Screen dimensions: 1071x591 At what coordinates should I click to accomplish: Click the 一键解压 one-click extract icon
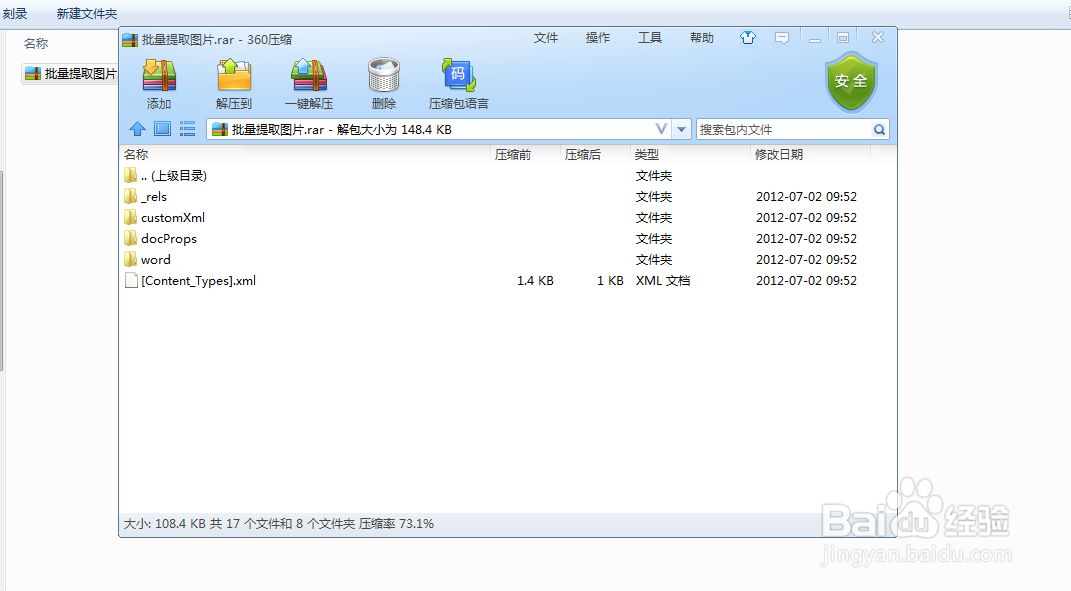[x=309, y=76]
